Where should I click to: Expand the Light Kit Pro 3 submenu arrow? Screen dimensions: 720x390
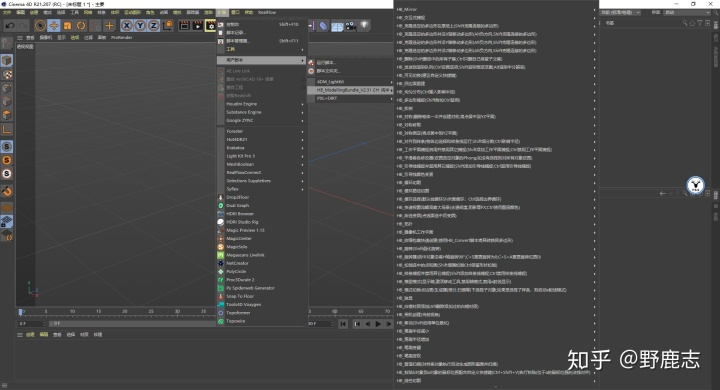pos(302,156)
